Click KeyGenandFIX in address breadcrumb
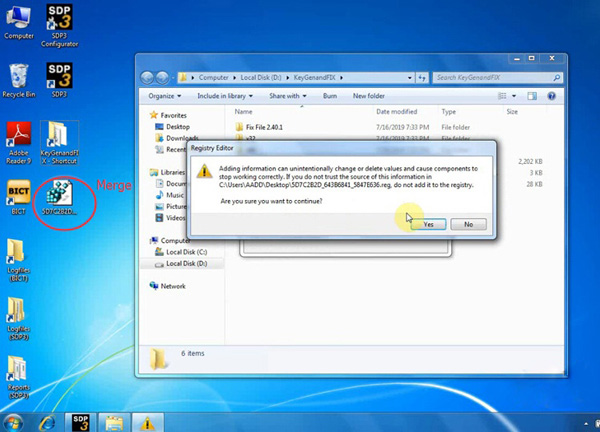Image resolution: width=600 pixels, height=432 pixels. pyautogui.click(x=315, y=78)
